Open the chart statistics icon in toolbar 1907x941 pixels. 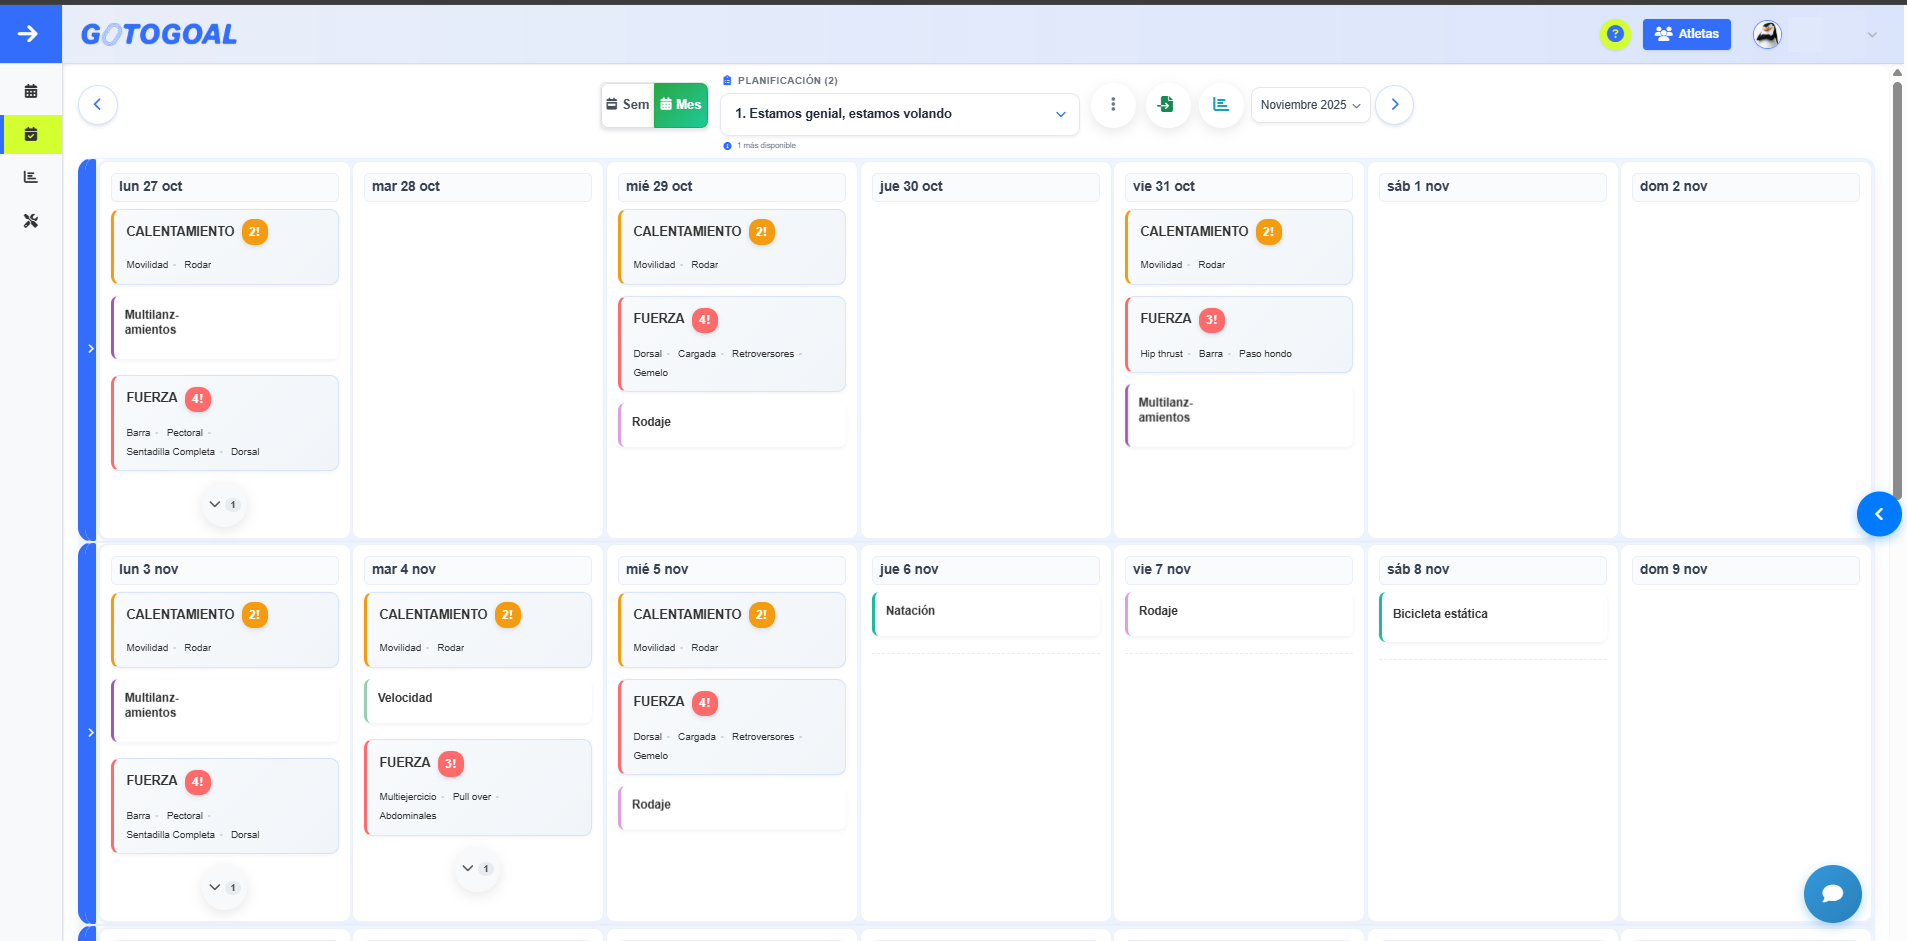tap(1220, 105)
